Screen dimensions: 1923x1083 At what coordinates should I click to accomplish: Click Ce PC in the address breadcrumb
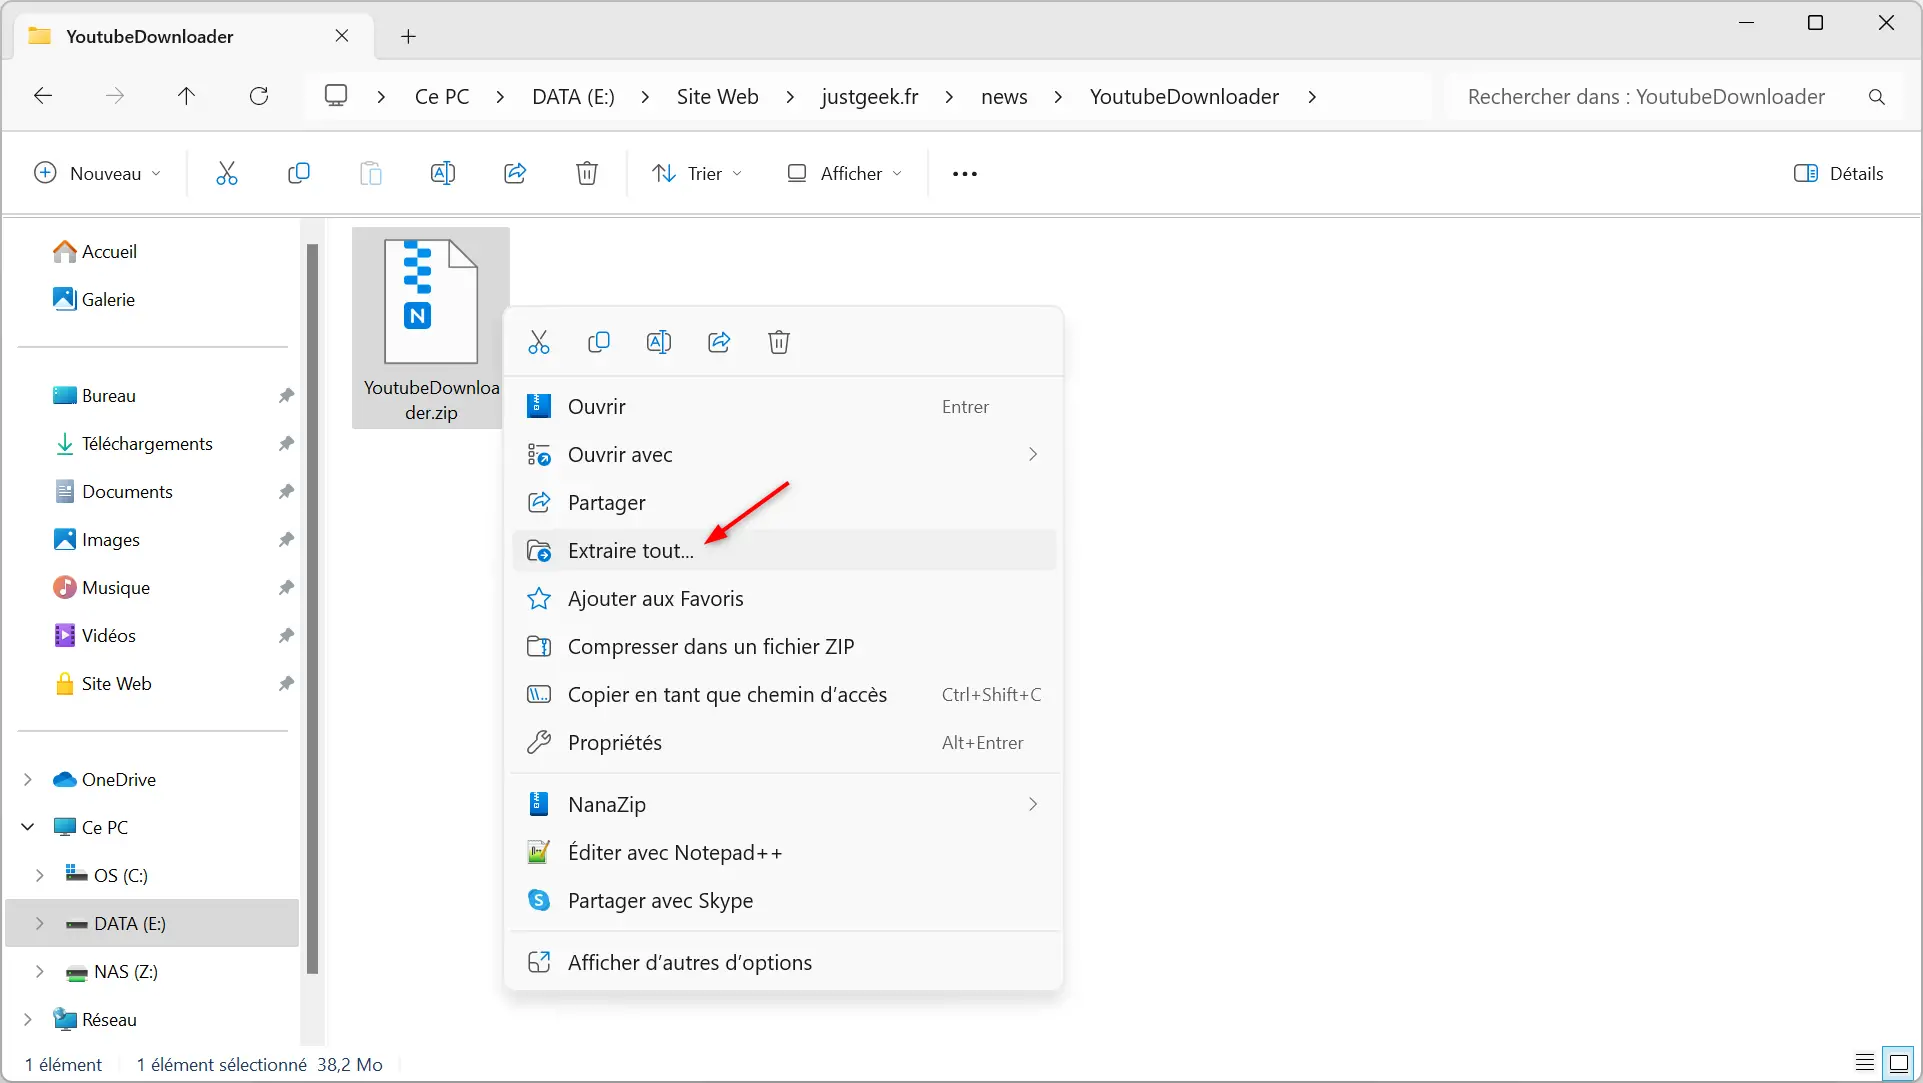[x=442, y=97]
